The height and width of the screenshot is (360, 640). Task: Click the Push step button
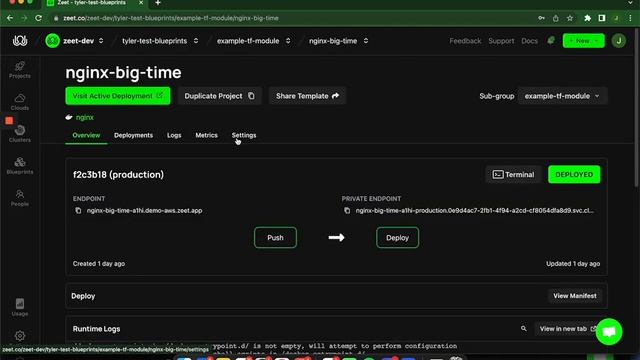click(x=275, y=238)
